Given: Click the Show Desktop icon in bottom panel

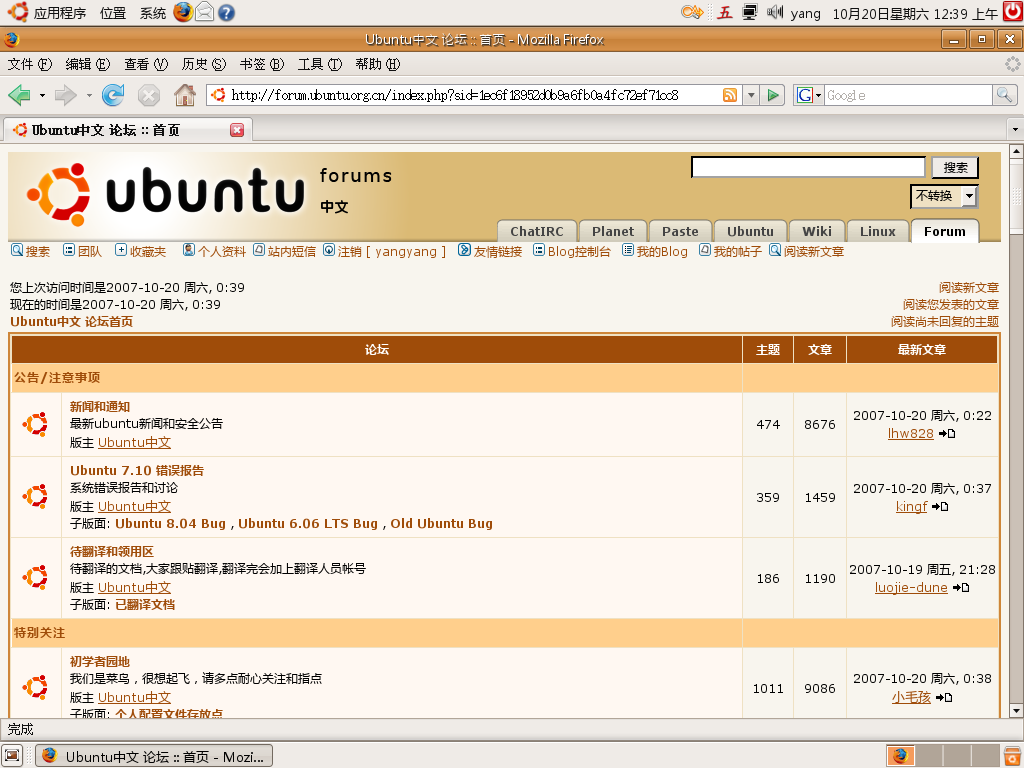Looking at the screenshot, I should [x=12, y=756].
